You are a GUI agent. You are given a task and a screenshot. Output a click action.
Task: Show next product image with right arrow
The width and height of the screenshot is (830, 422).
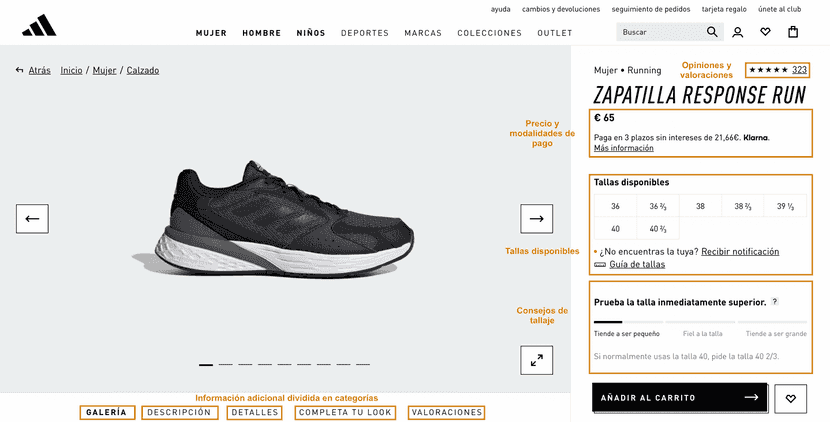point(536,219)
